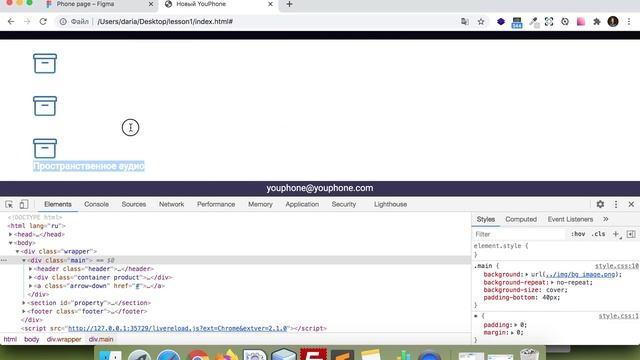Click the Styles Filter input field
Screen dimensions: 640x360
[x=519, y=234]
